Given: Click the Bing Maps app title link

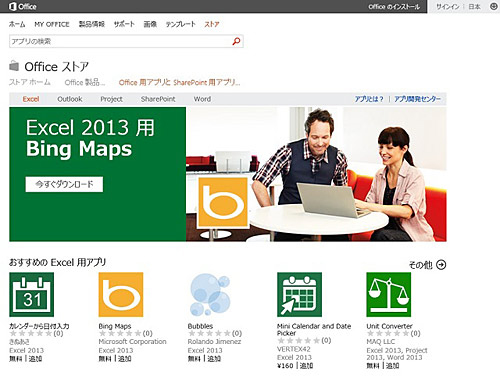Looking at the screenshot, I should pyautogui.click(x=115, y=326).
